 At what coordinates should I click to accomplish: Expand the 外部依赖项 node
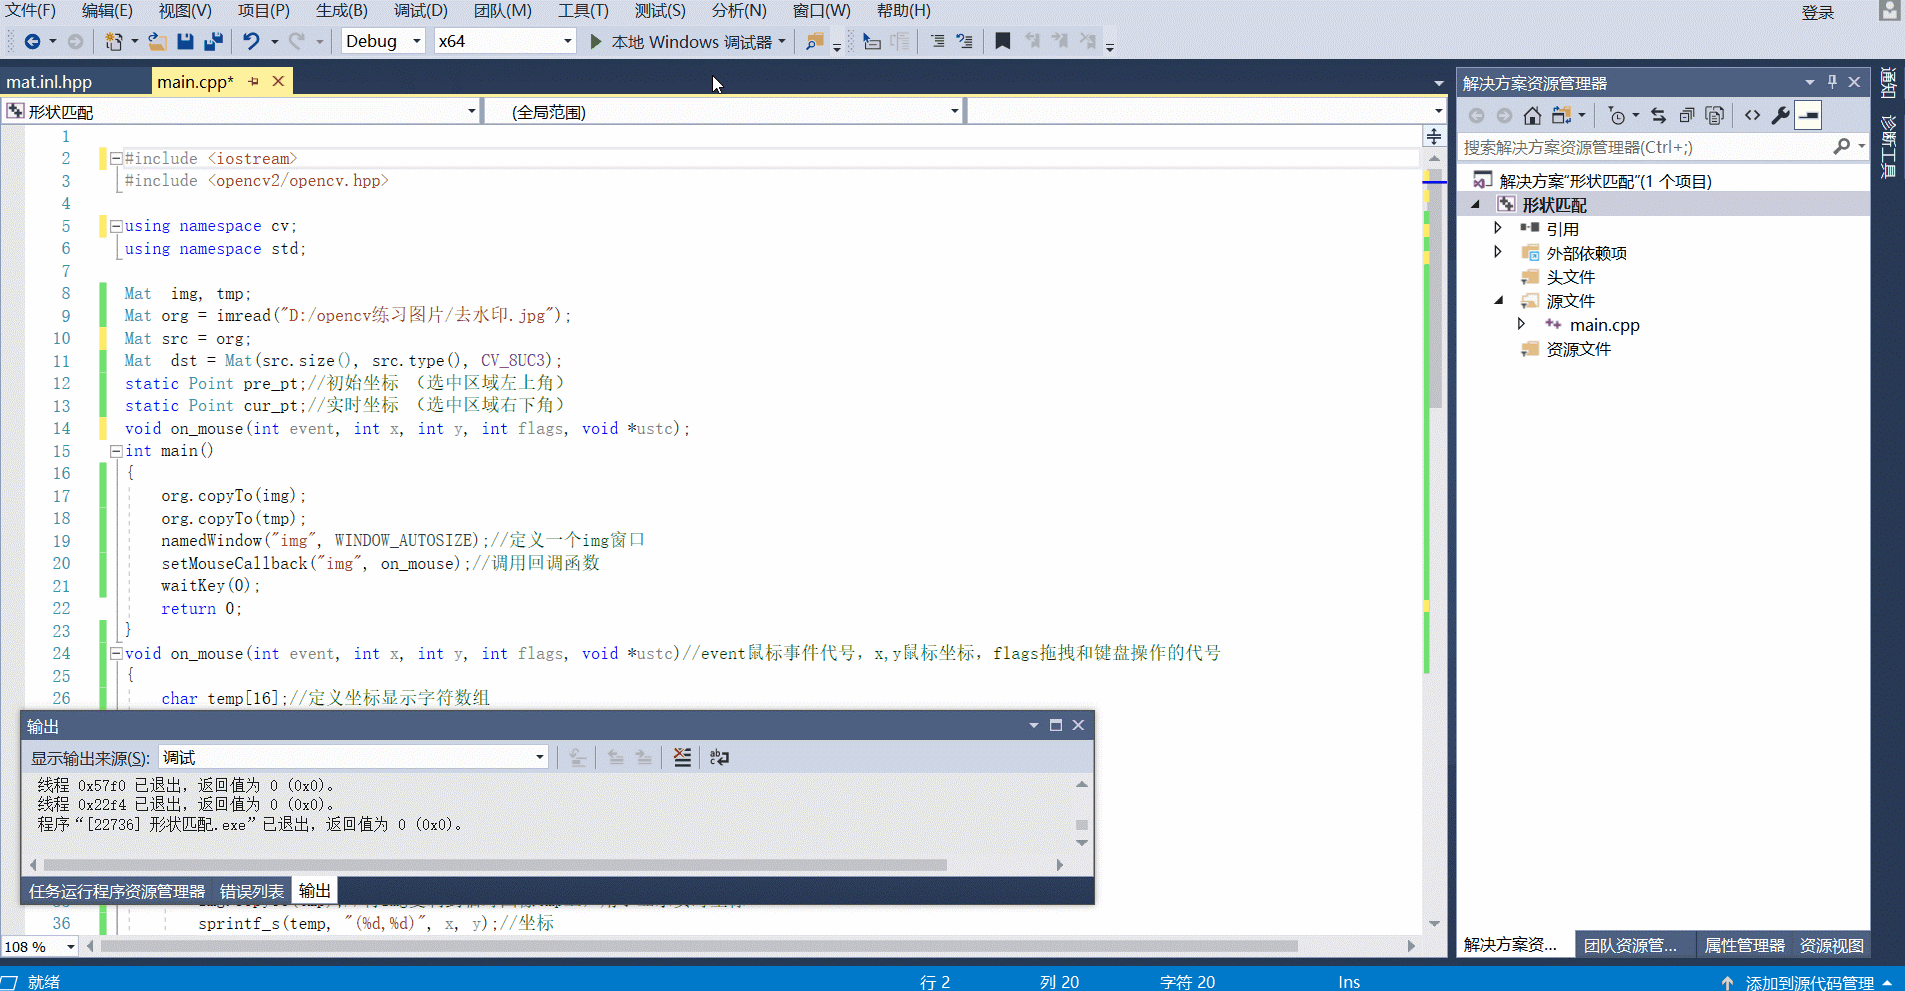tap(1498, 252)
